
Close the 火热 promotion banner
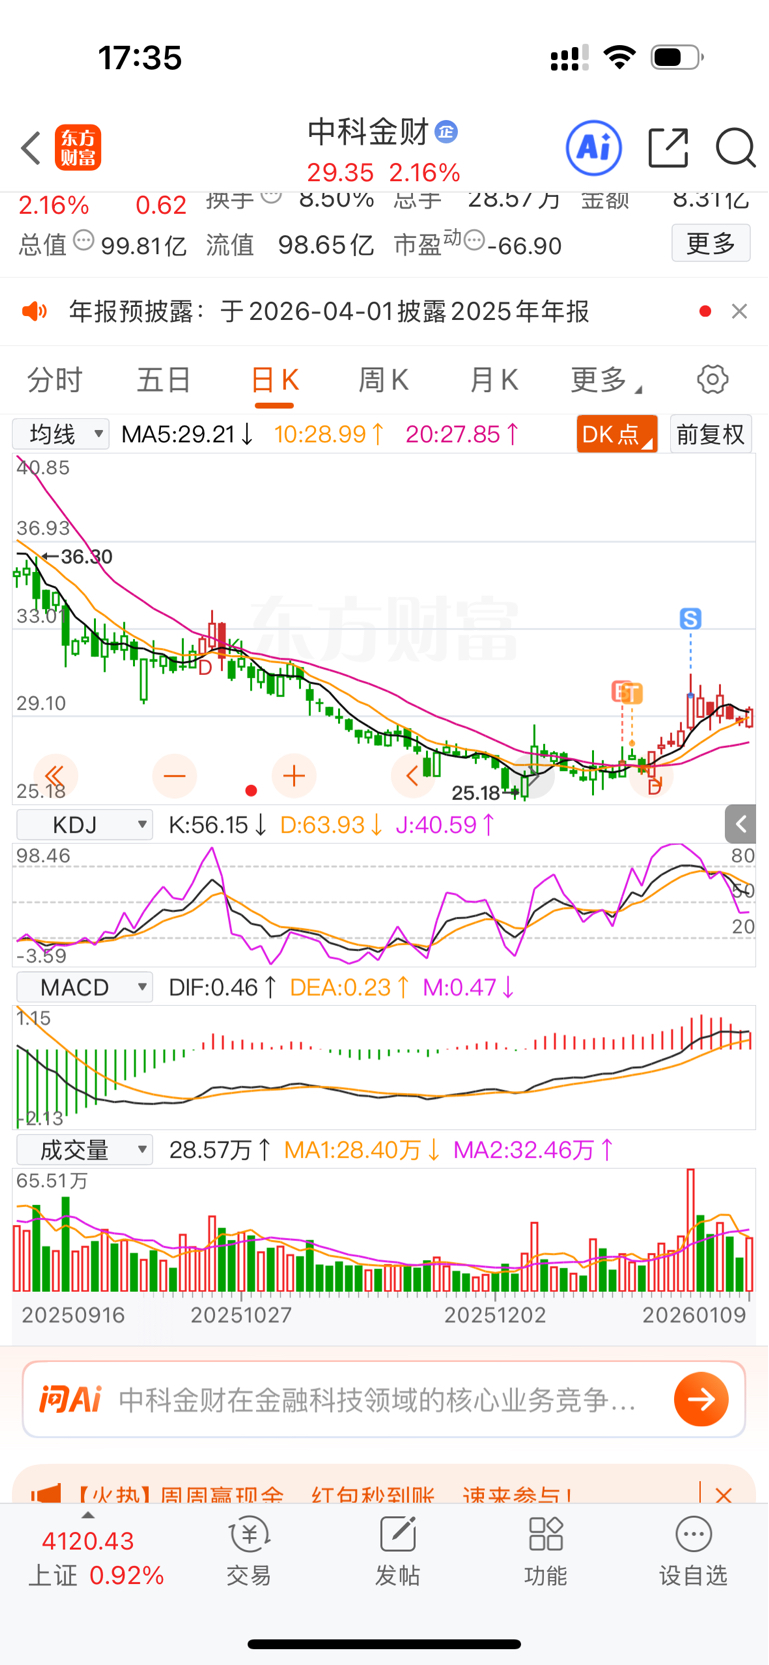724,1495
